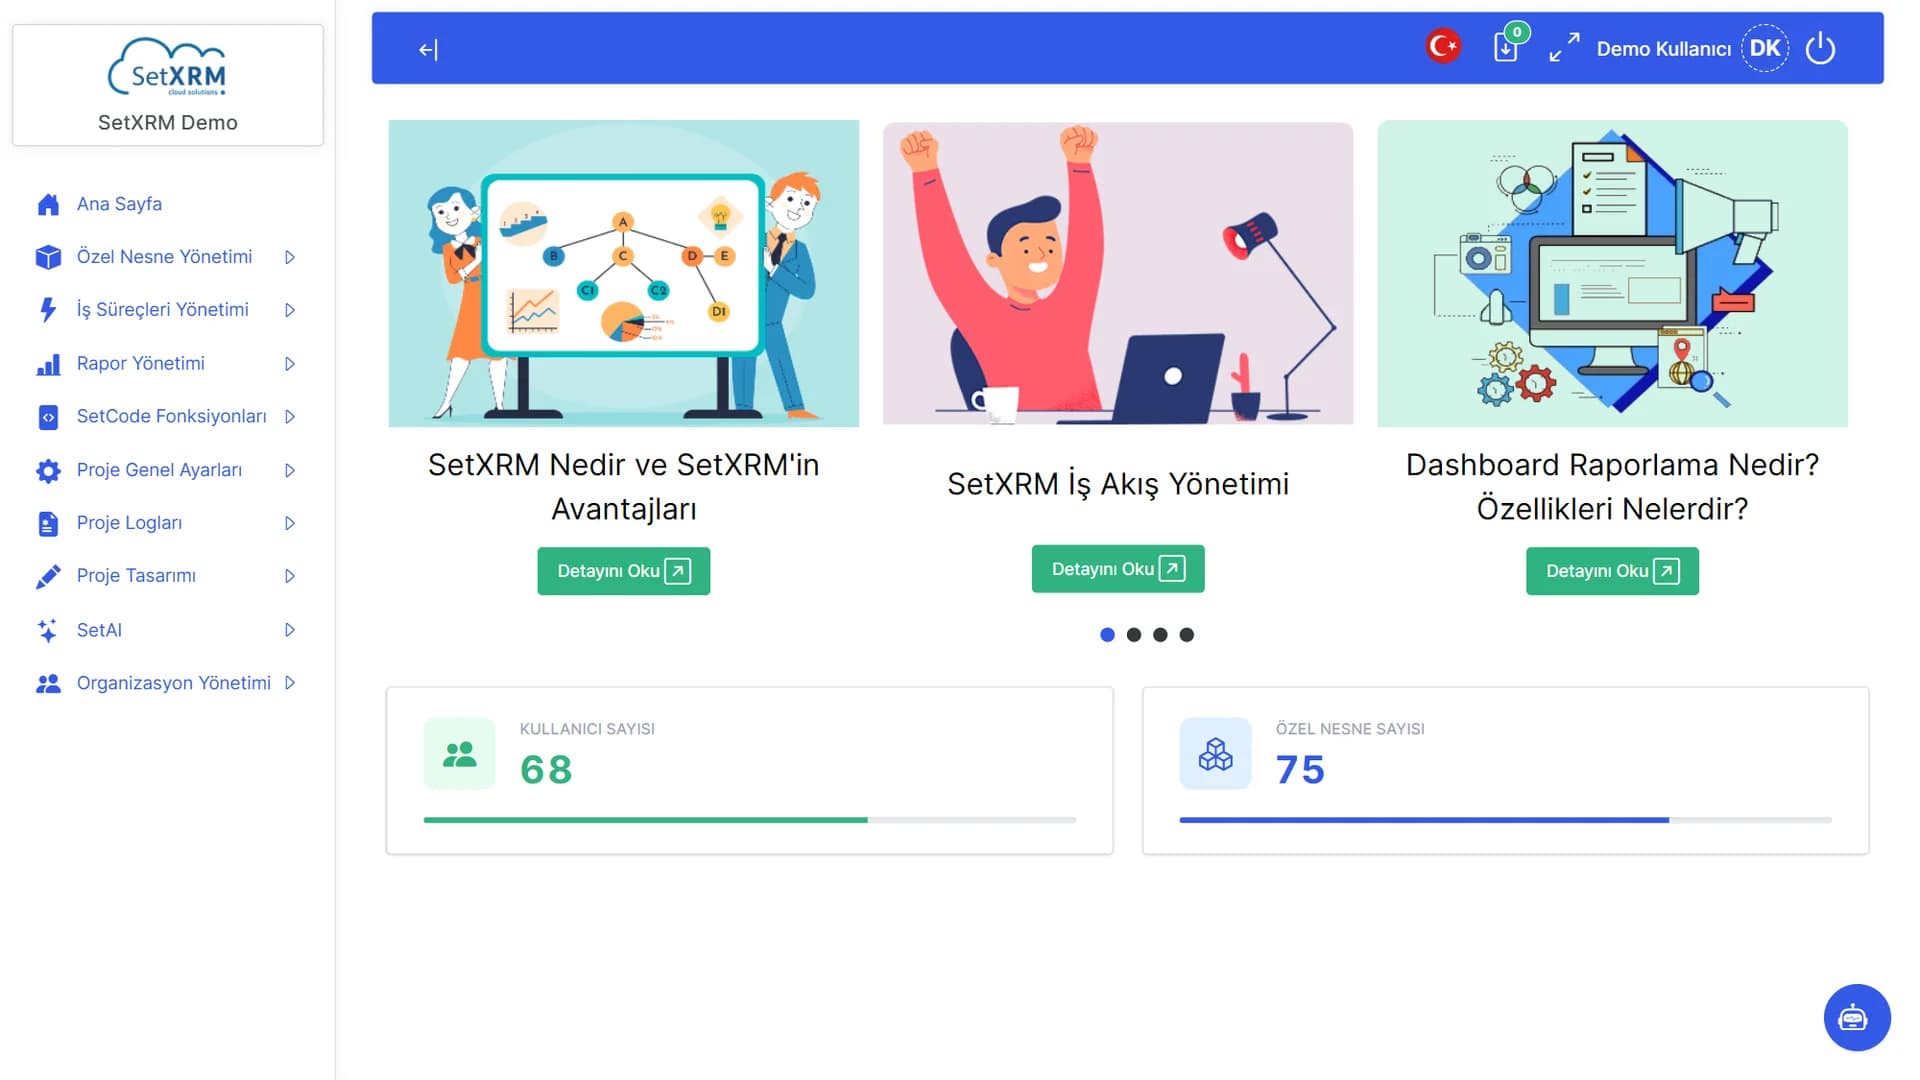Open the DK user avatar
Image resolution: width=1920 pixels, height=1080 pixels.
1764,48
